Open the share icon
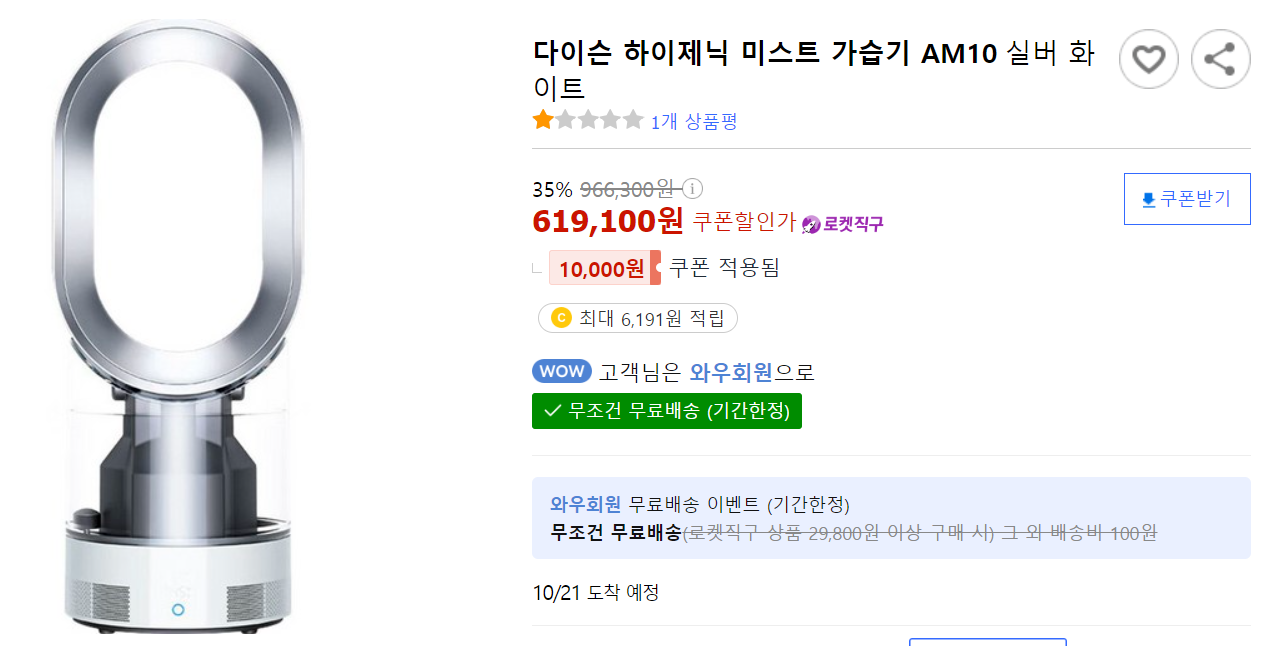This screenshot has width=1276, height=646. [x=1220, y=59]
